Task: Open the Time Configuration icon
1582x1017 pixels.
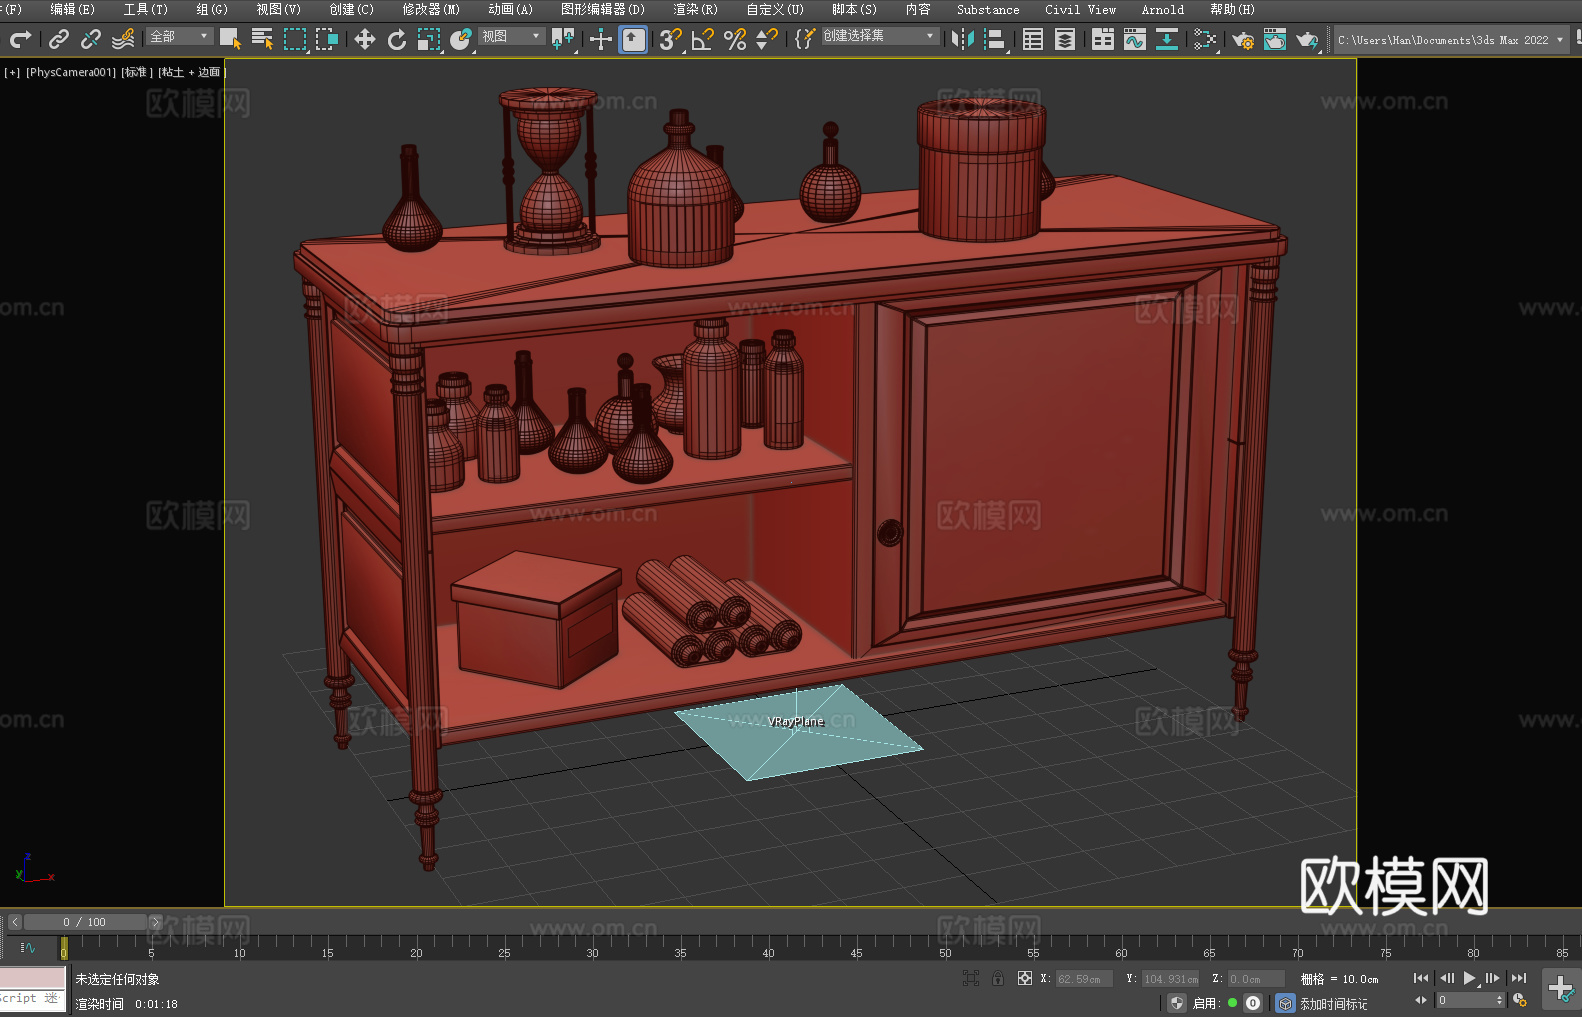Action: (1520, 1000)
